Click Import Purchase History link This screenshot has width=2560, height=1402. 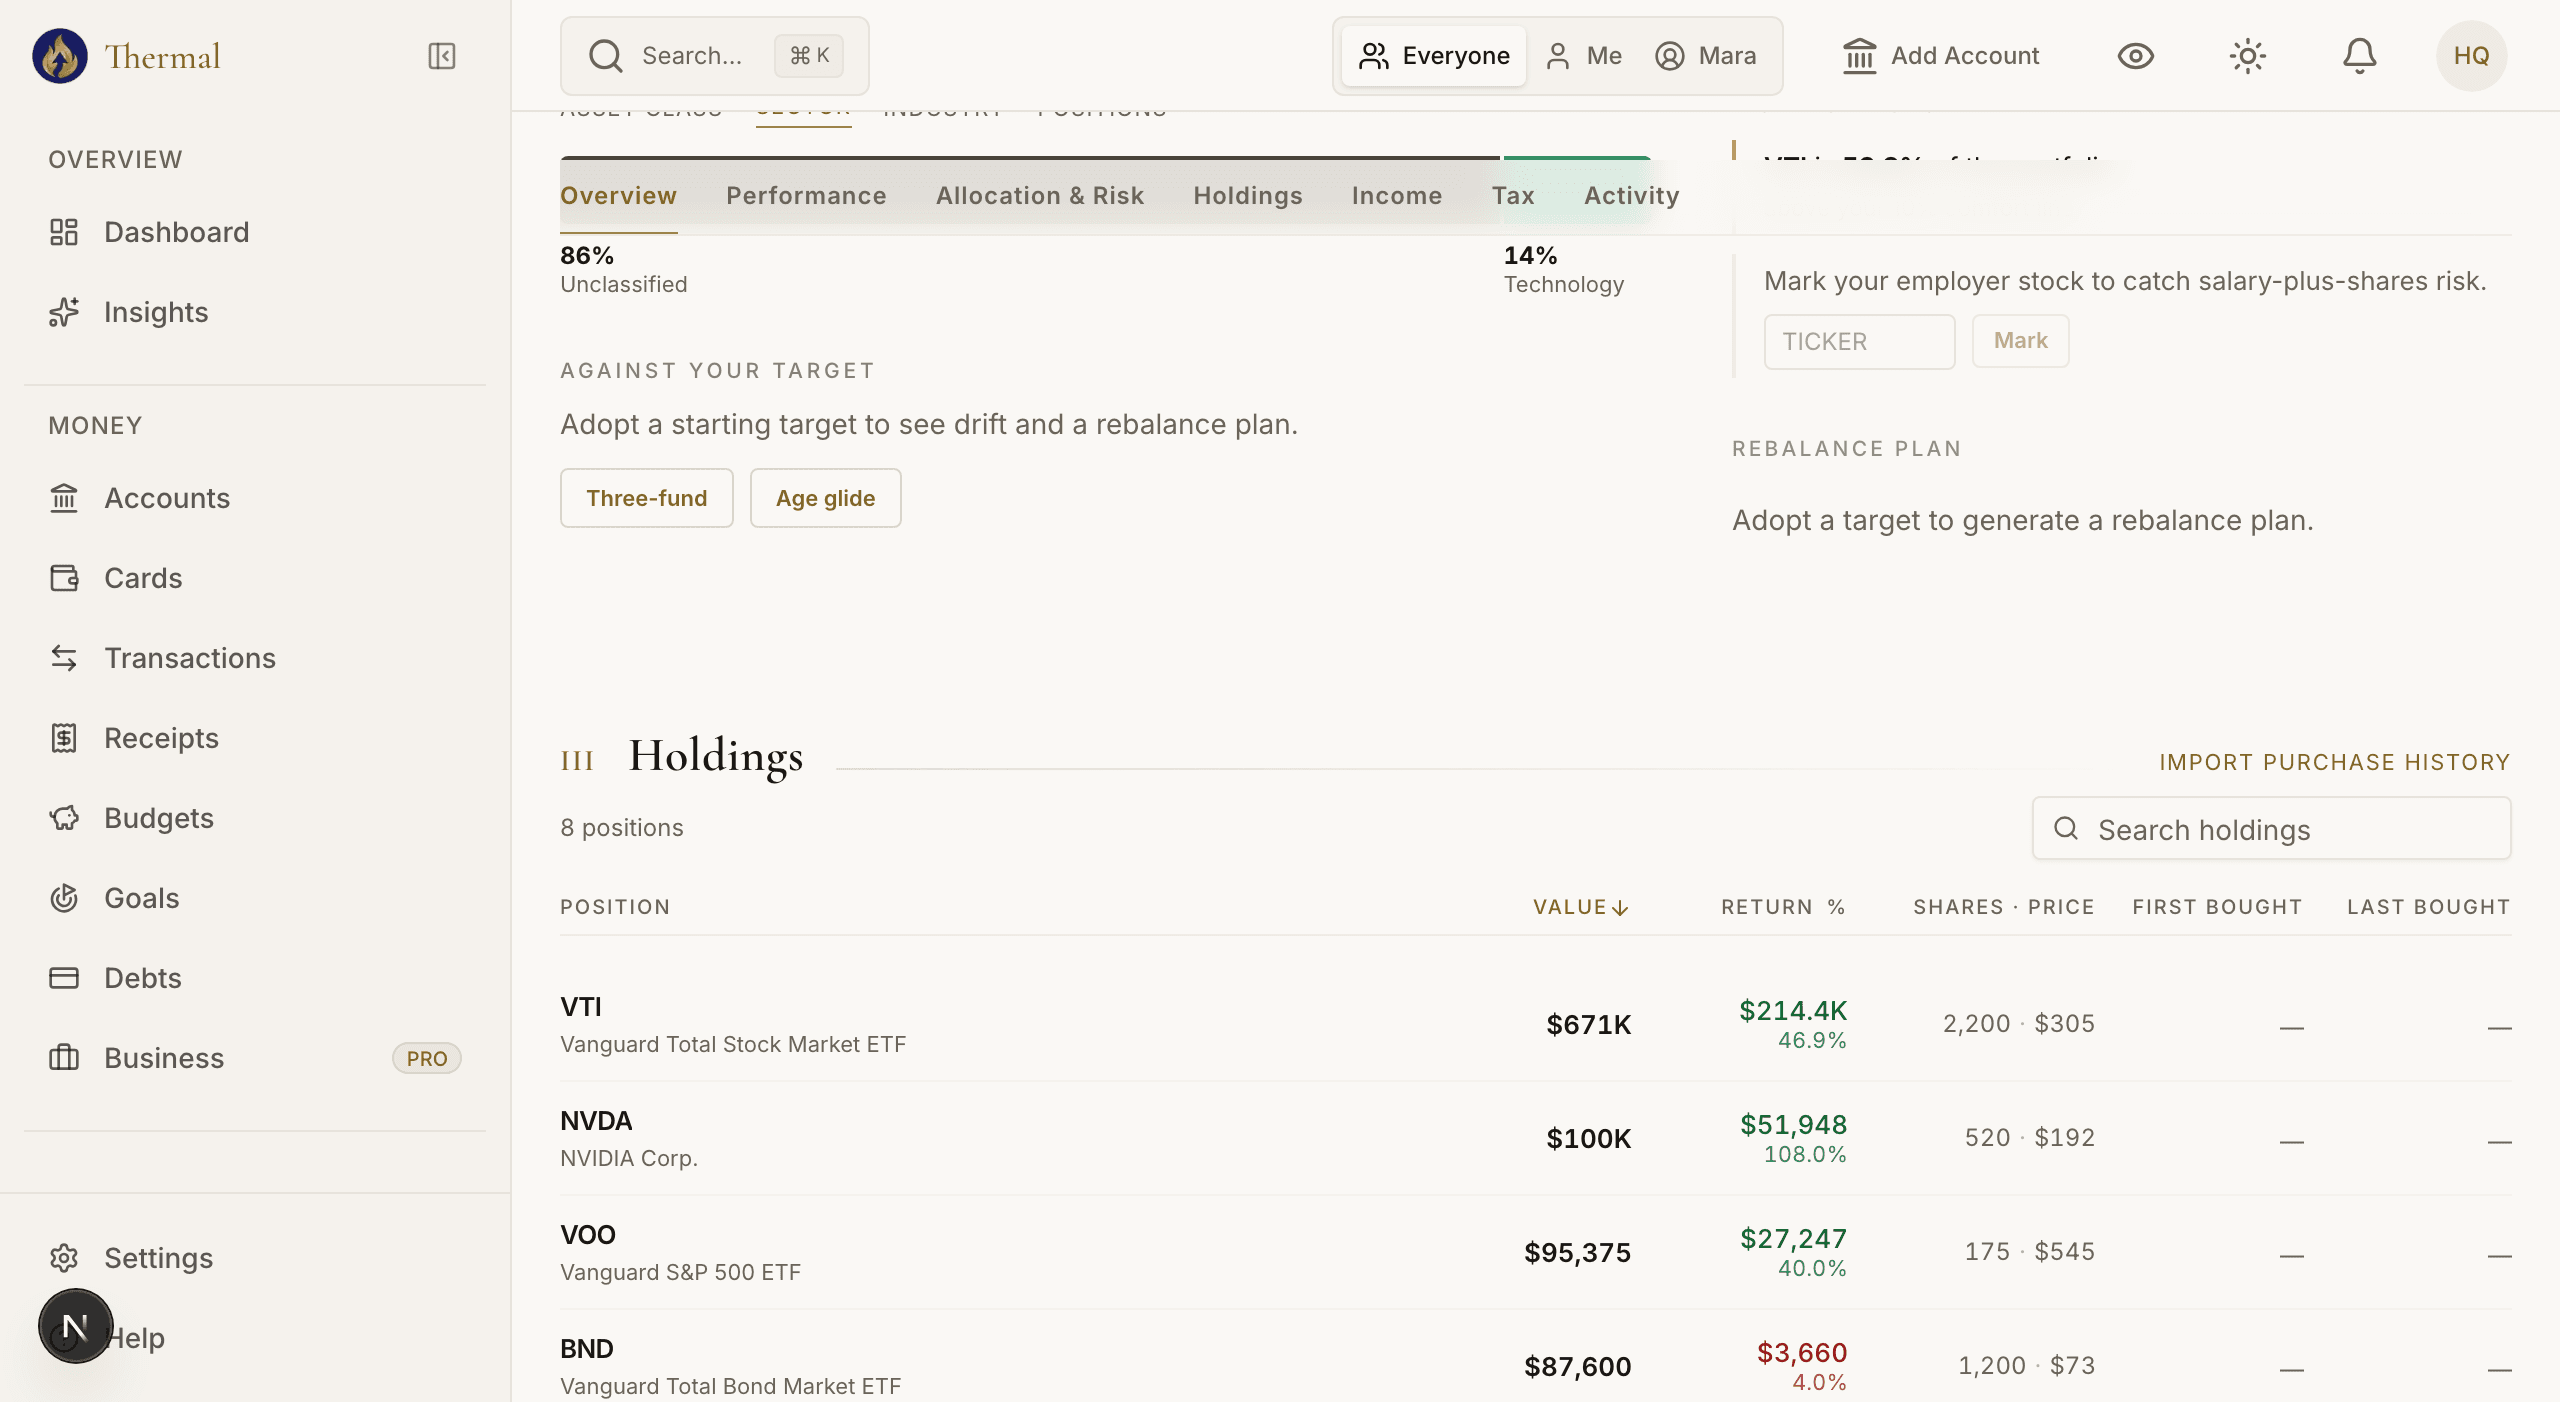pyautogui.click(x=2335, y=762)
